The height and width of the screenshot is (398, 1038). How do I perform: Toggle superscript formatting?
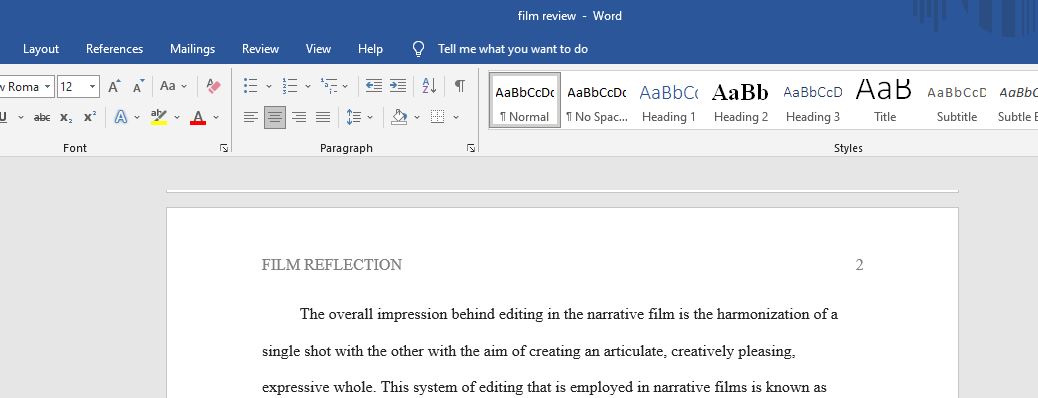click(90, 117)
